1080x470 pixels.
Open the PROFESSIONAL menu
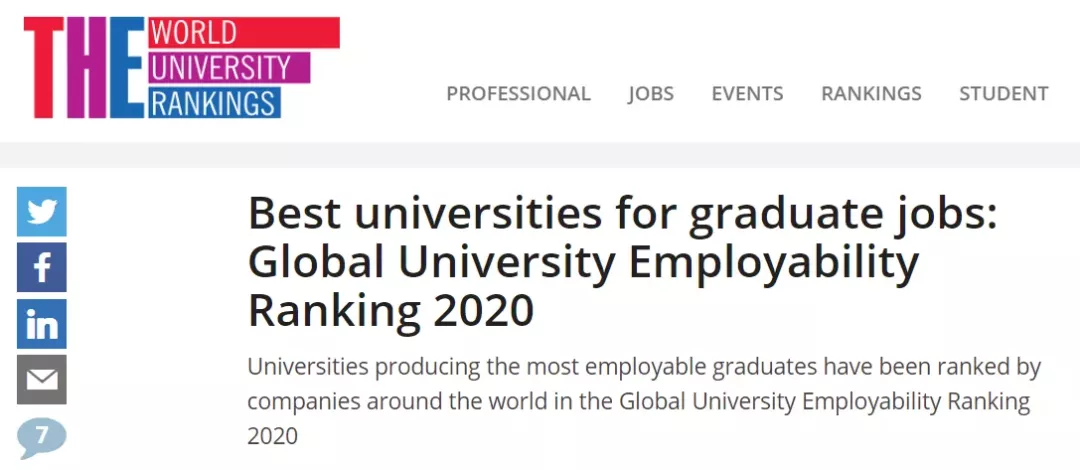point(518,93)
